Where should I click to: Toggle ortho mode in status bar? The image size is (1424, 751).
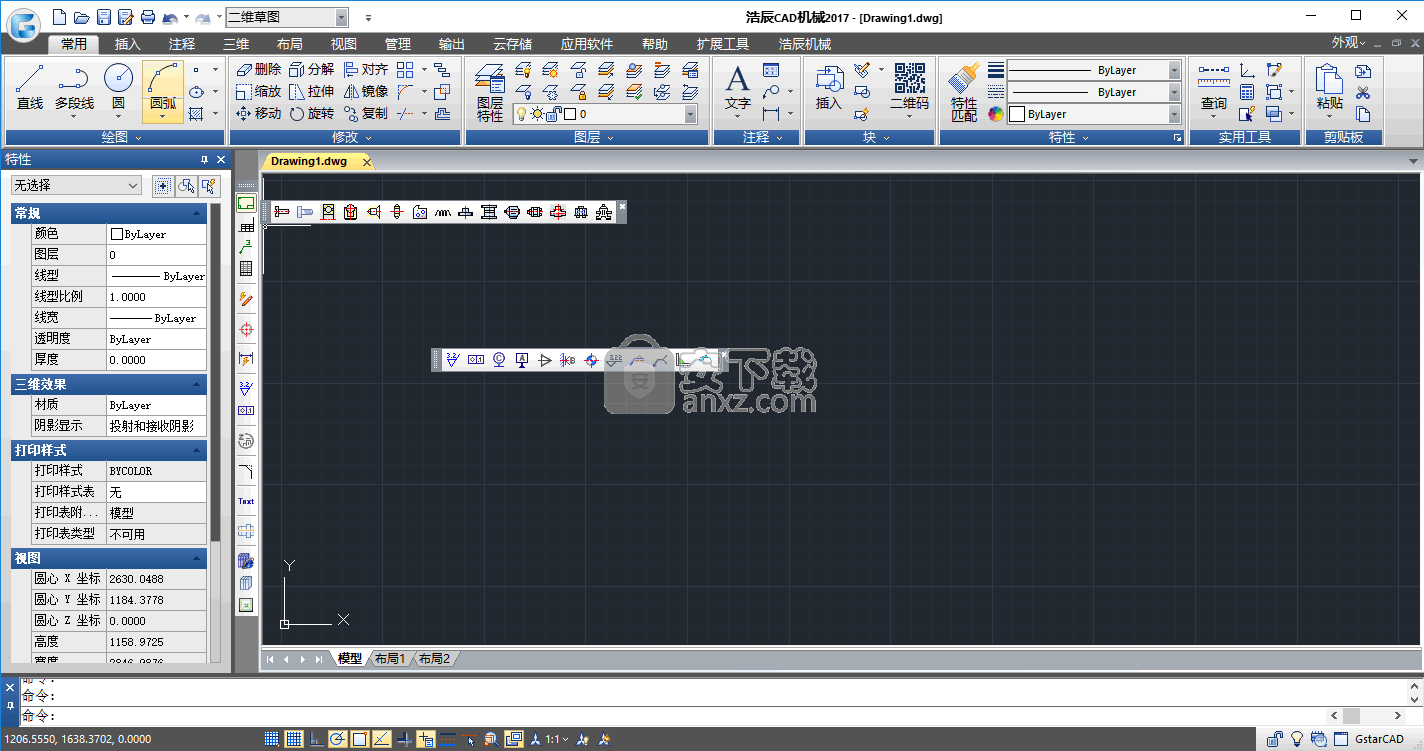[316, 739]
